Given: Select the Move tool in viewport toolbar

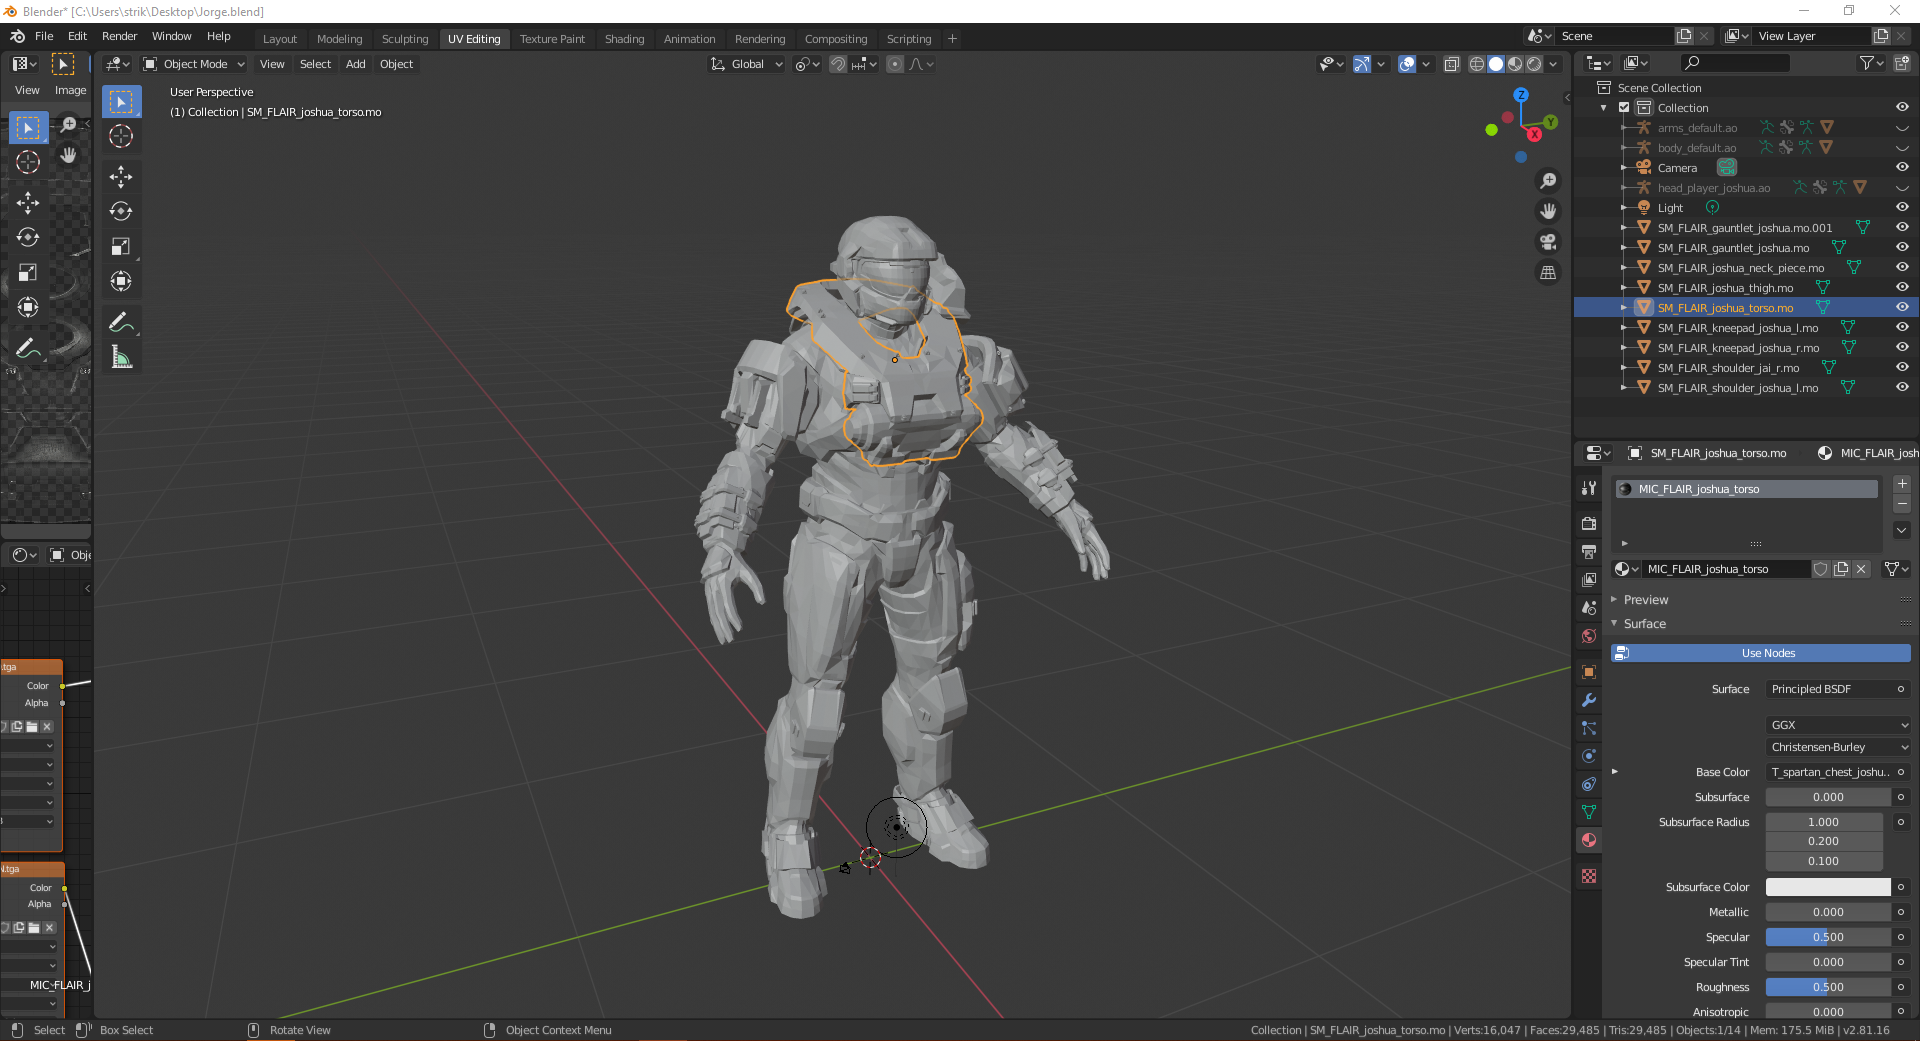Looking at the screenshot, I should pyautogui.click(x=121, y=177).
